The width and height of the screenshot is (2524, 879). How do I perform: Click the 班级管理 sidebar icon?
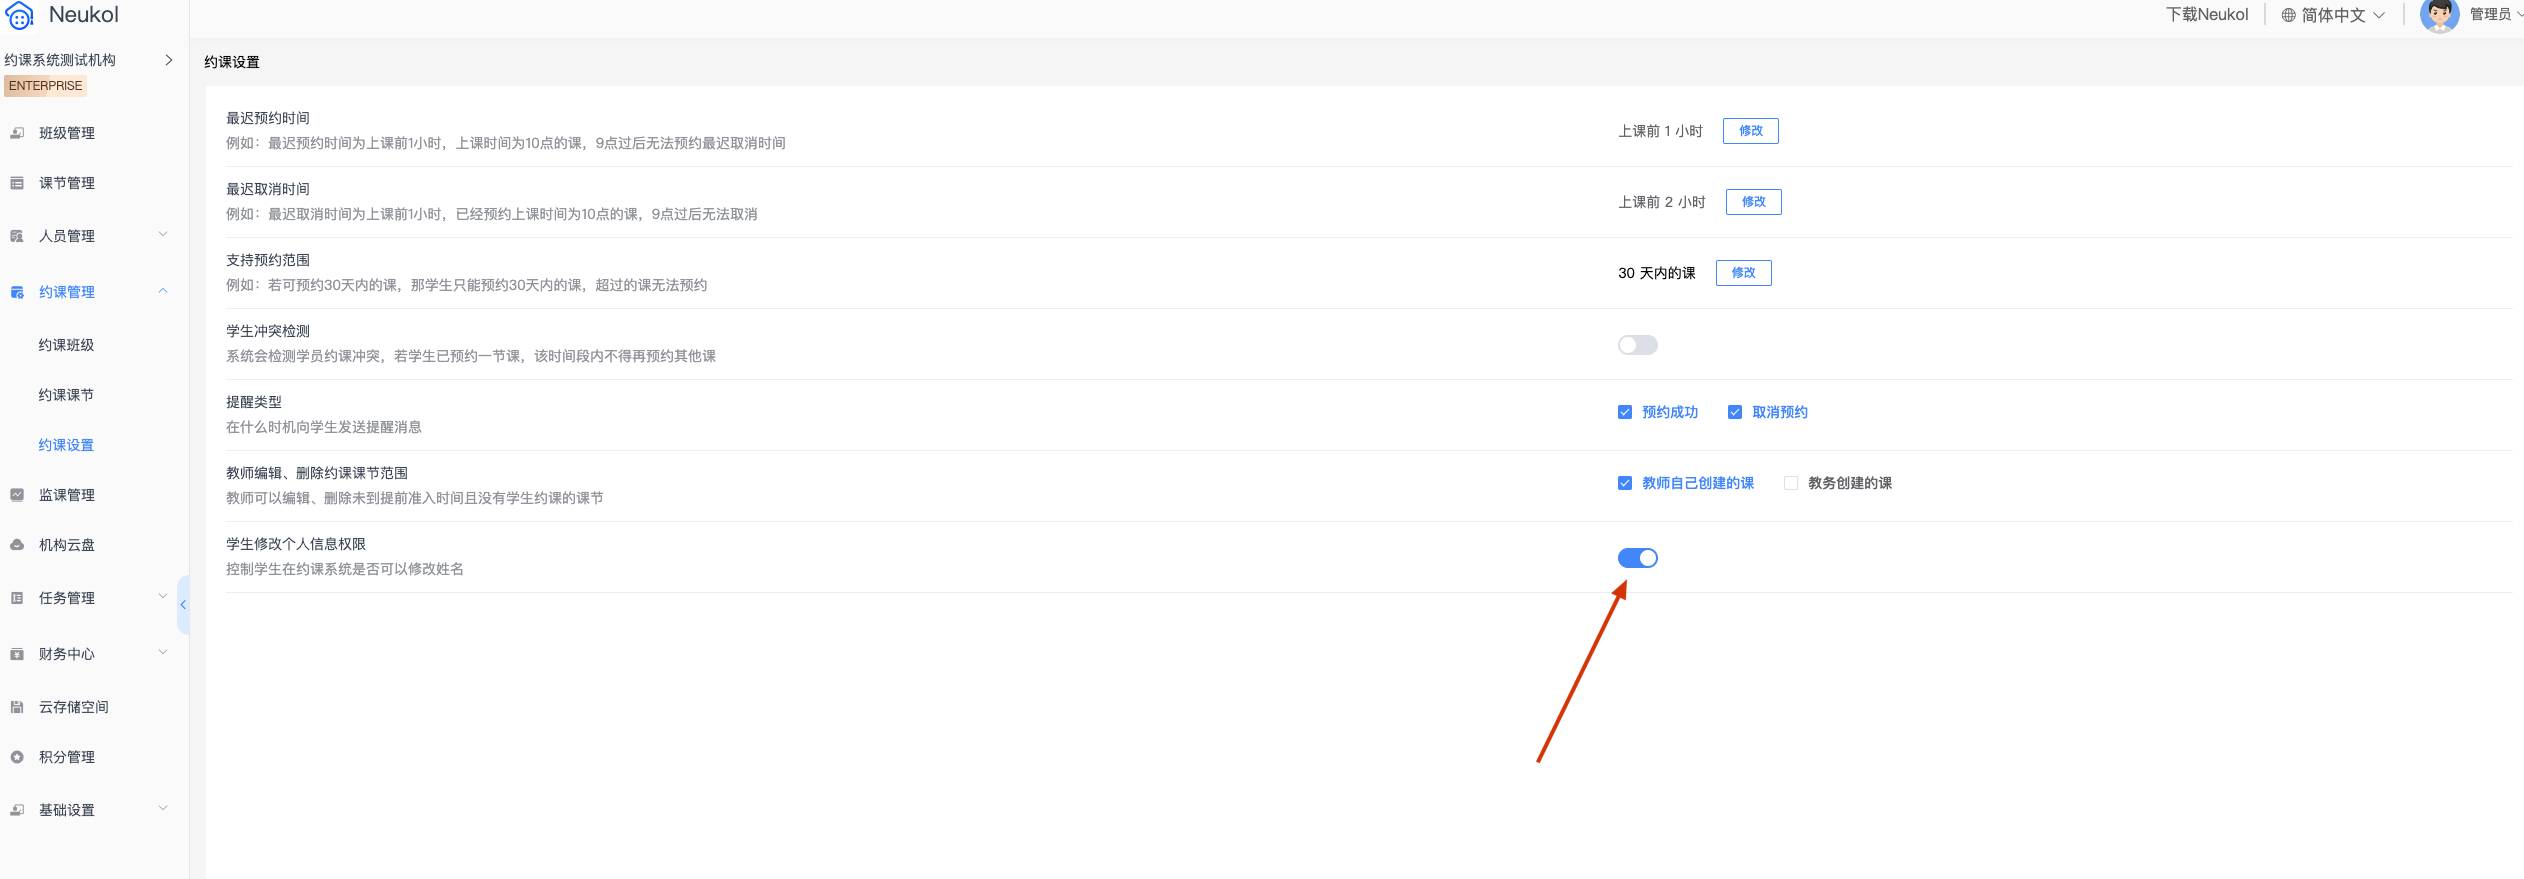click(17, 133)
